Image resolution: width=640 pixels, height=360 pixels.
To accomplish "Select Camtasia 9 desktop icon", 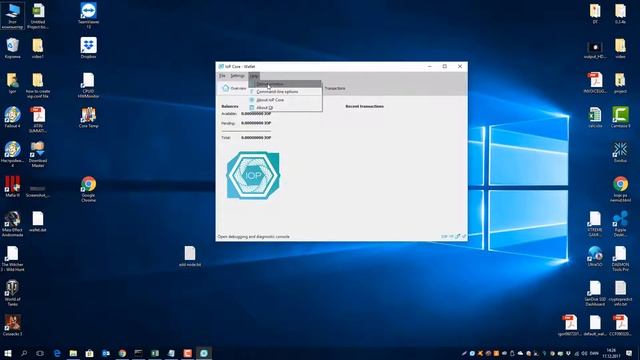I will tap(620, 118).
